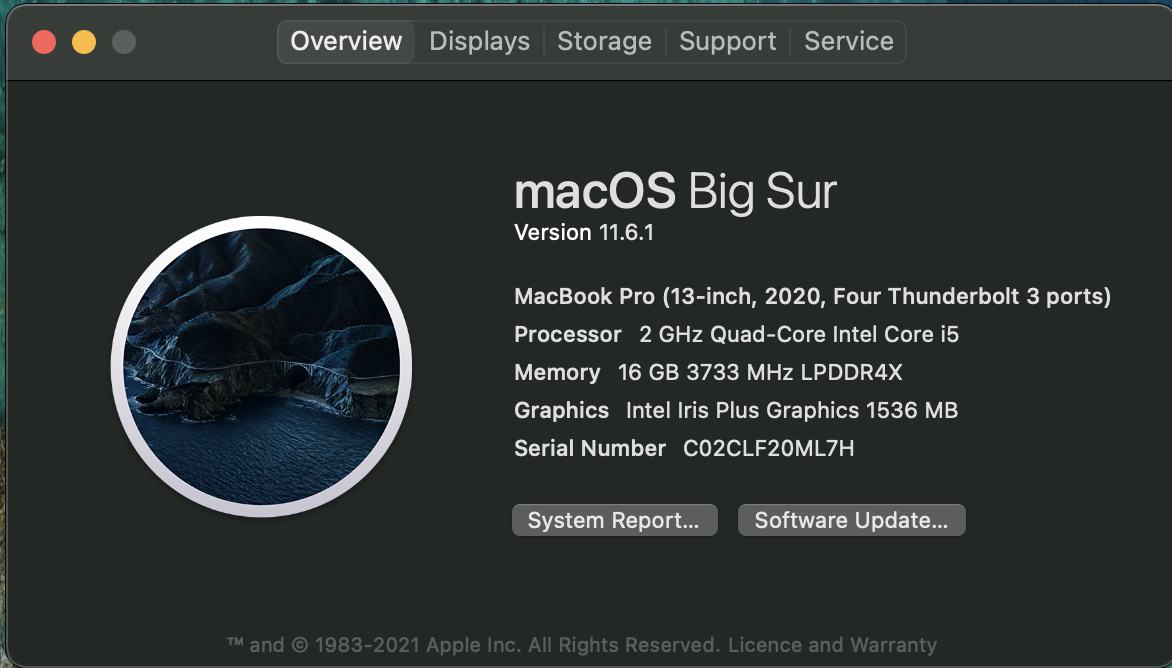This screenshot has width=1172, height=668.
Task: Minimize the window with the yellow button
Action: pos(84,43)
